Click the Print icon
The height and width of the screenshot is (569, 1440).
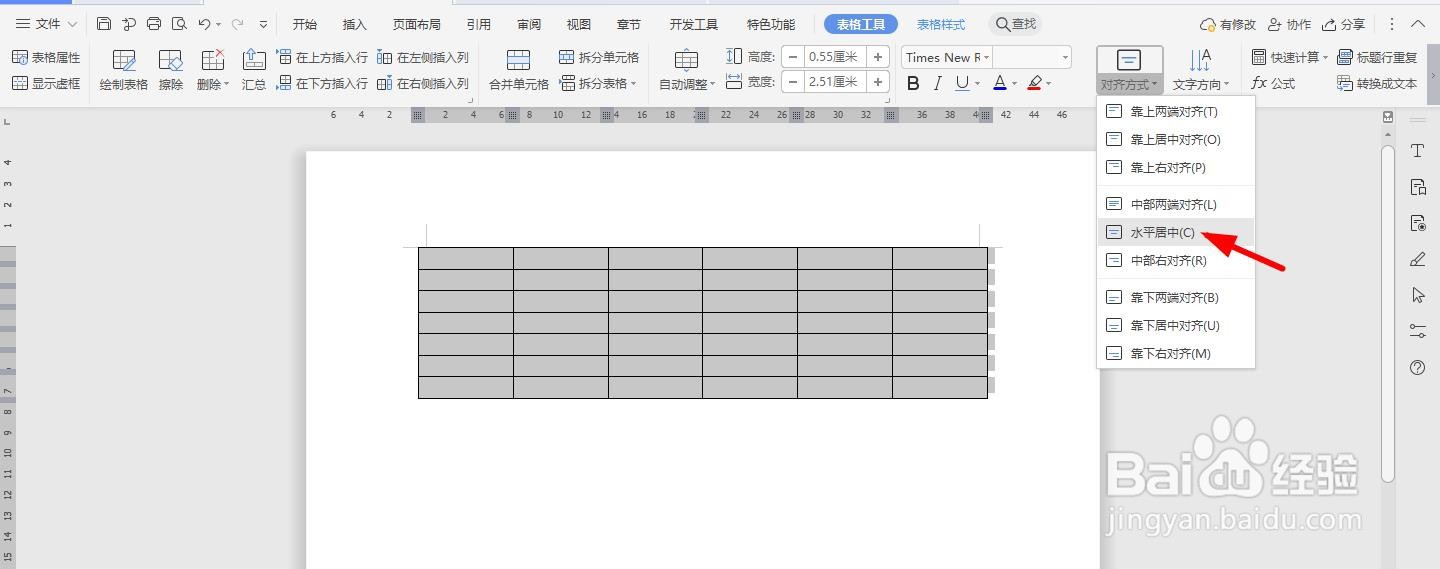point(154,24)
